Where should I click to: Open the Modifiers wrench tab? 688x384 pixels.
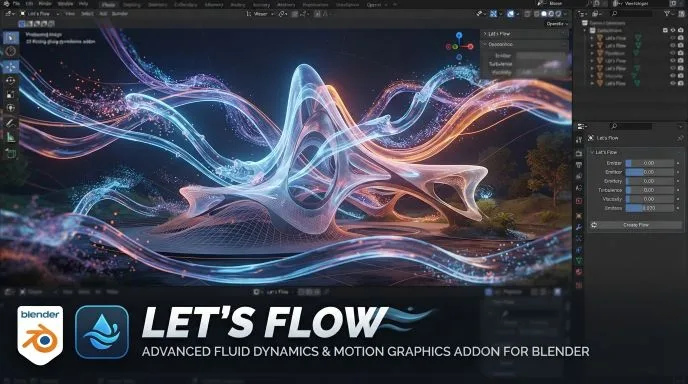tap(579, 227)
